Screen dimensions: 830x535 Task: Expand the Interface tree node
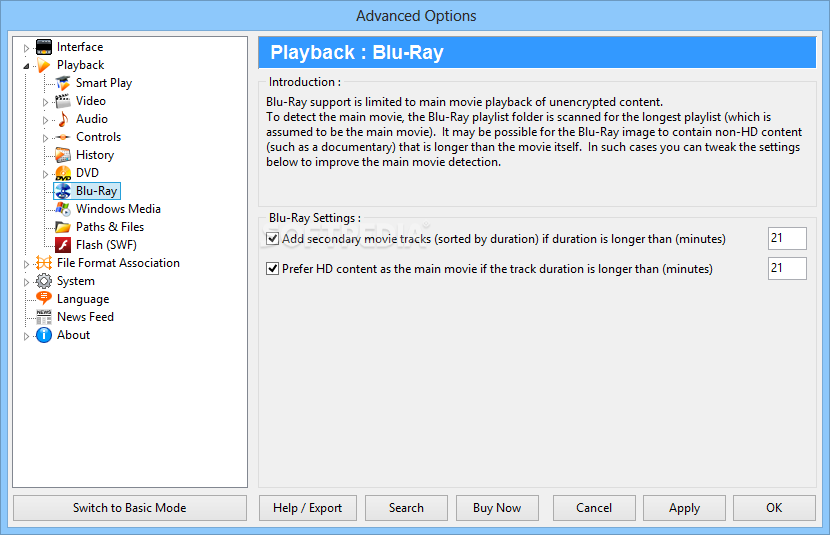(x=26, y=48)
